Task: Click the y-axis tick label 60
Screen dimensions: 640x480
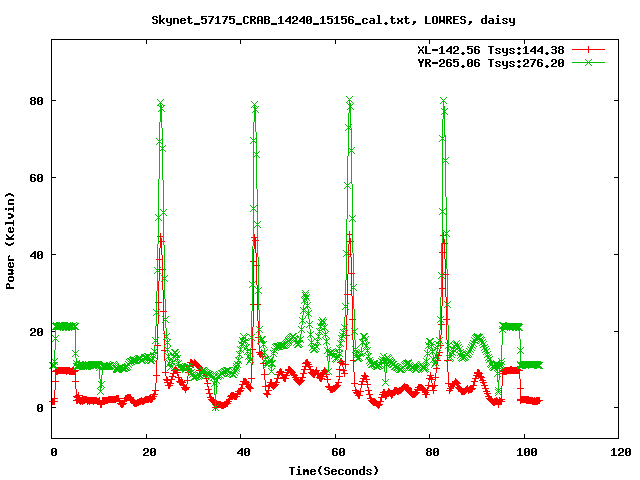Action: (x=36, y=178)
